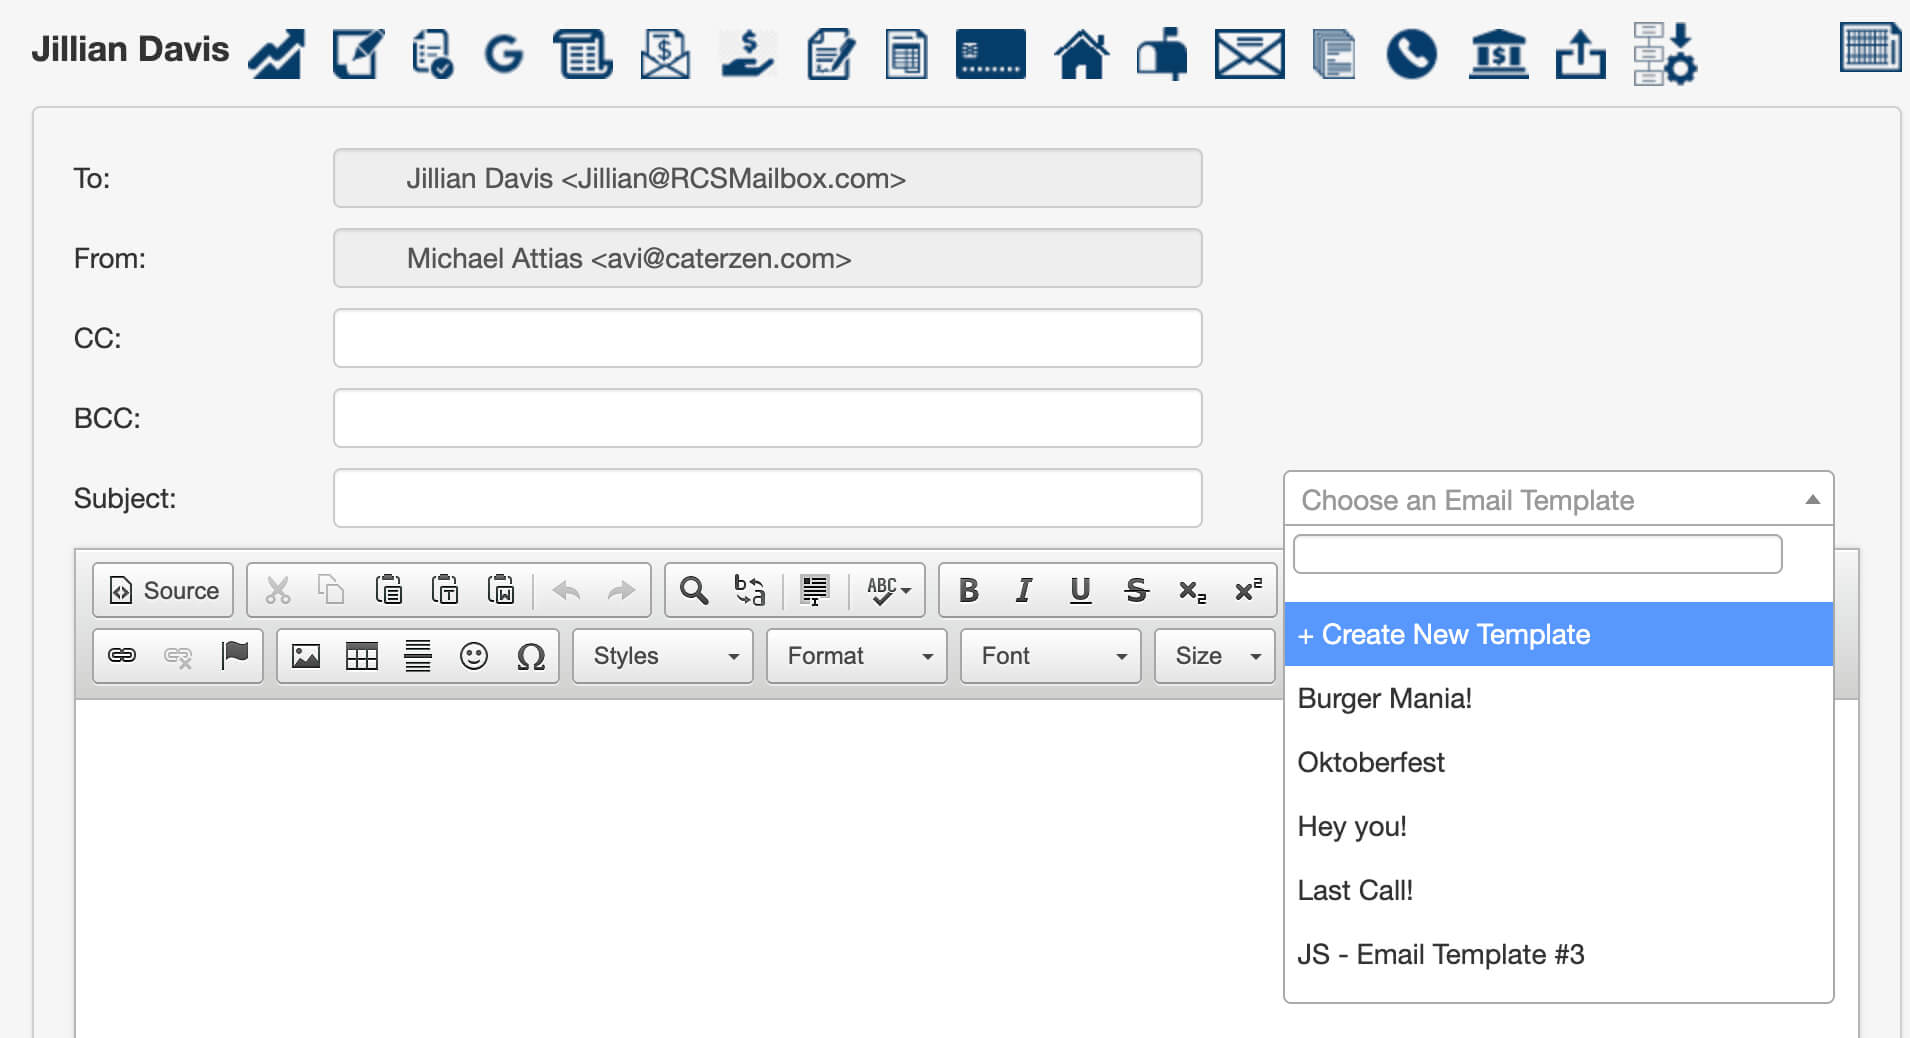Click the hand with dollar payment icon
1910x1038 pixels.
click(747, 53)
